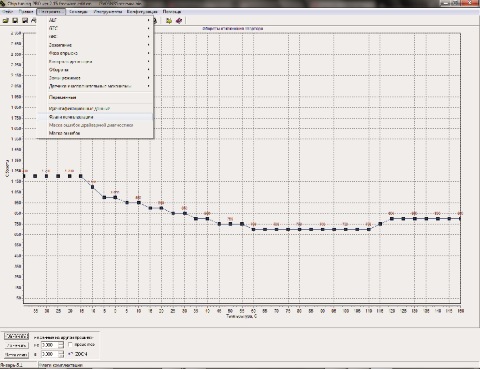Click the yellow-green icon in the toolbar

point(169,21)
